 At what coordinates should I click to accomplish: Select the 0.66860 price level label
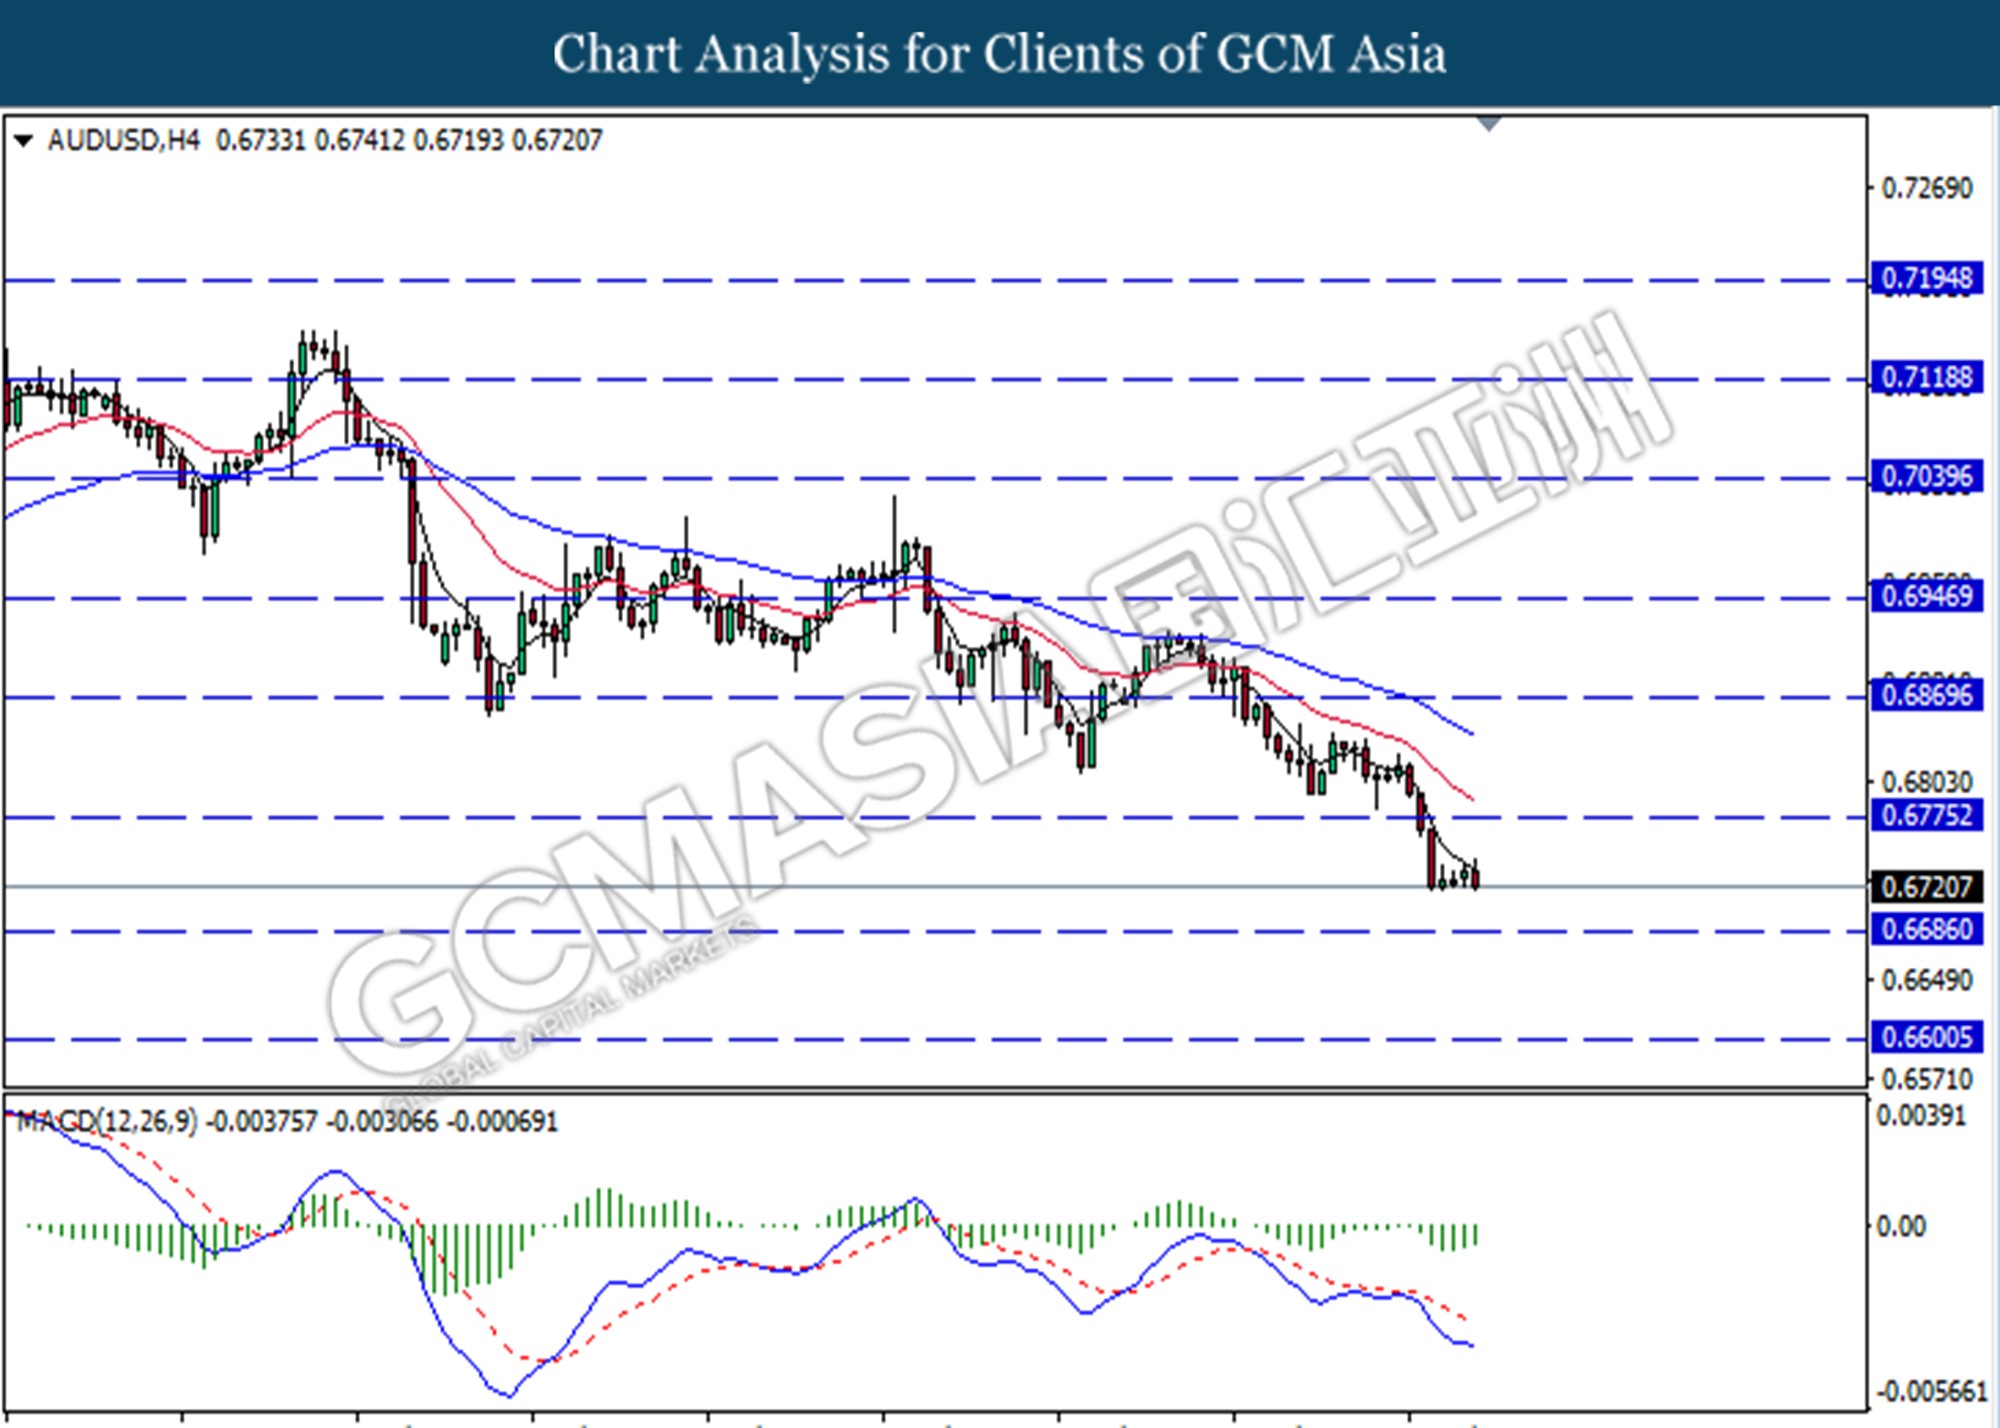coord(1926,929)
